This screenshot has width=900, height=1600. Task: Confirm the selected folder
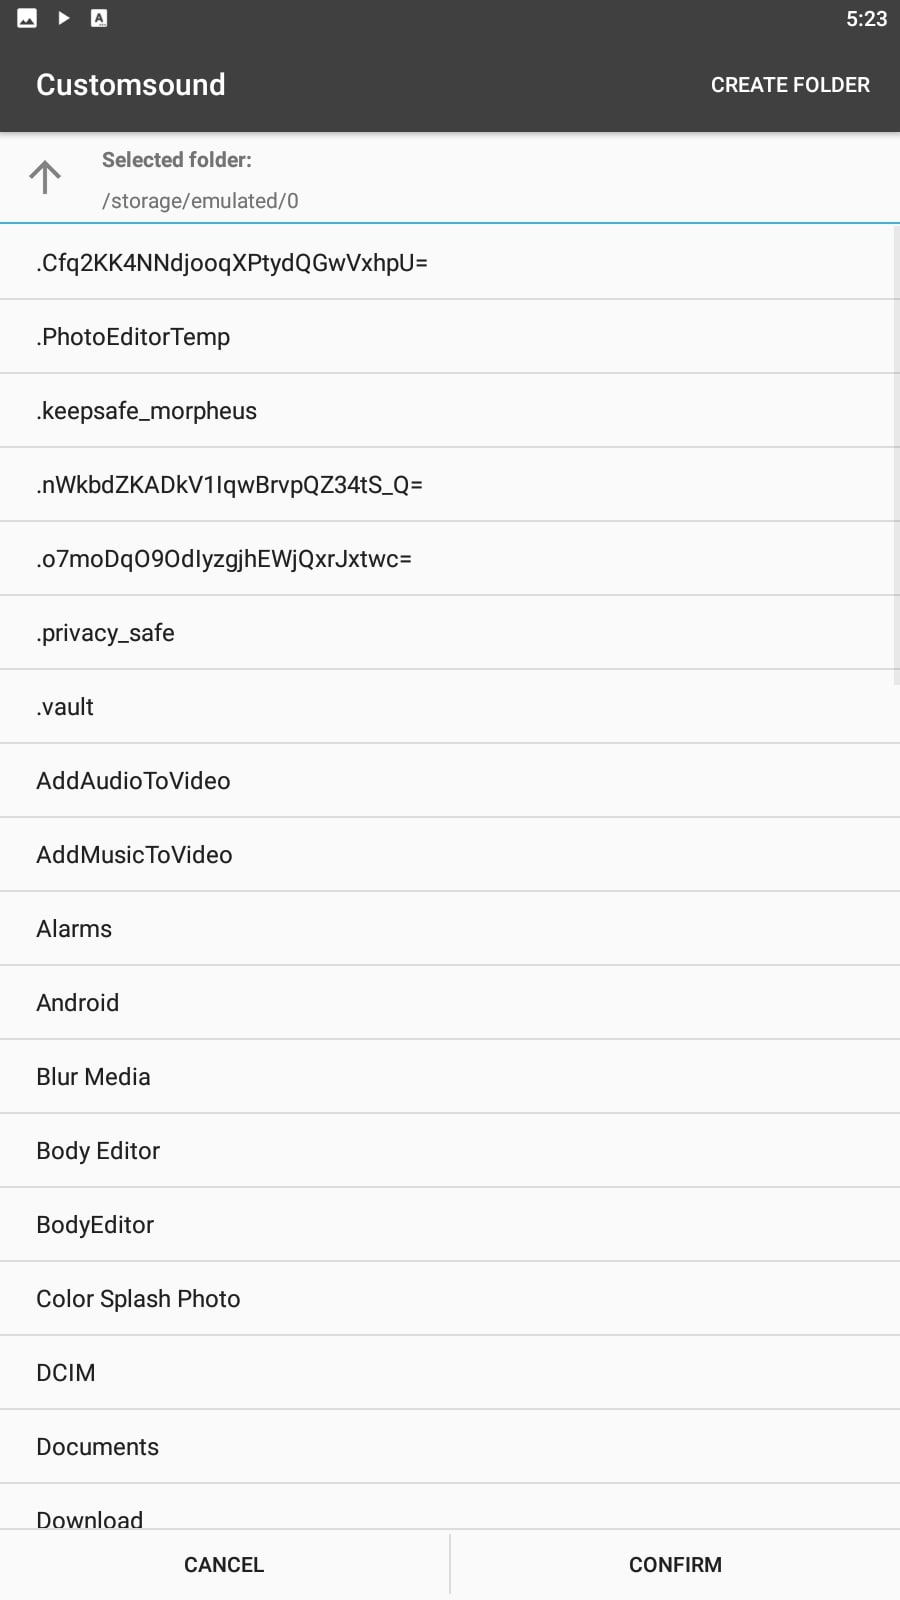(x=675, y=1565)
